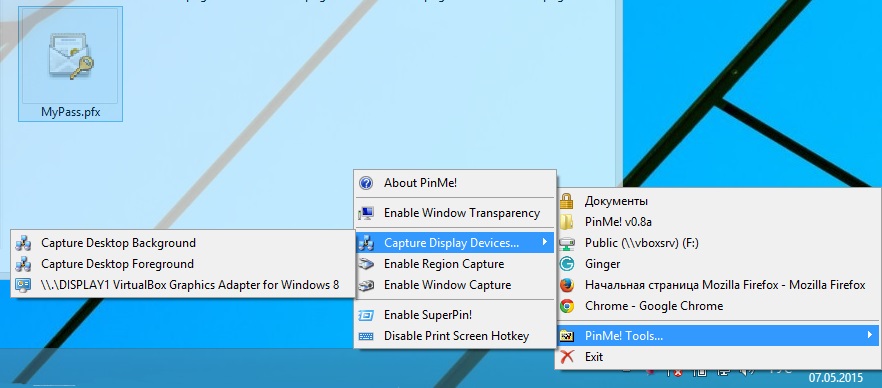882x388 pixels.
Task: Click the scanner icon beside Enable Region Capture
Action: point(366,264)
